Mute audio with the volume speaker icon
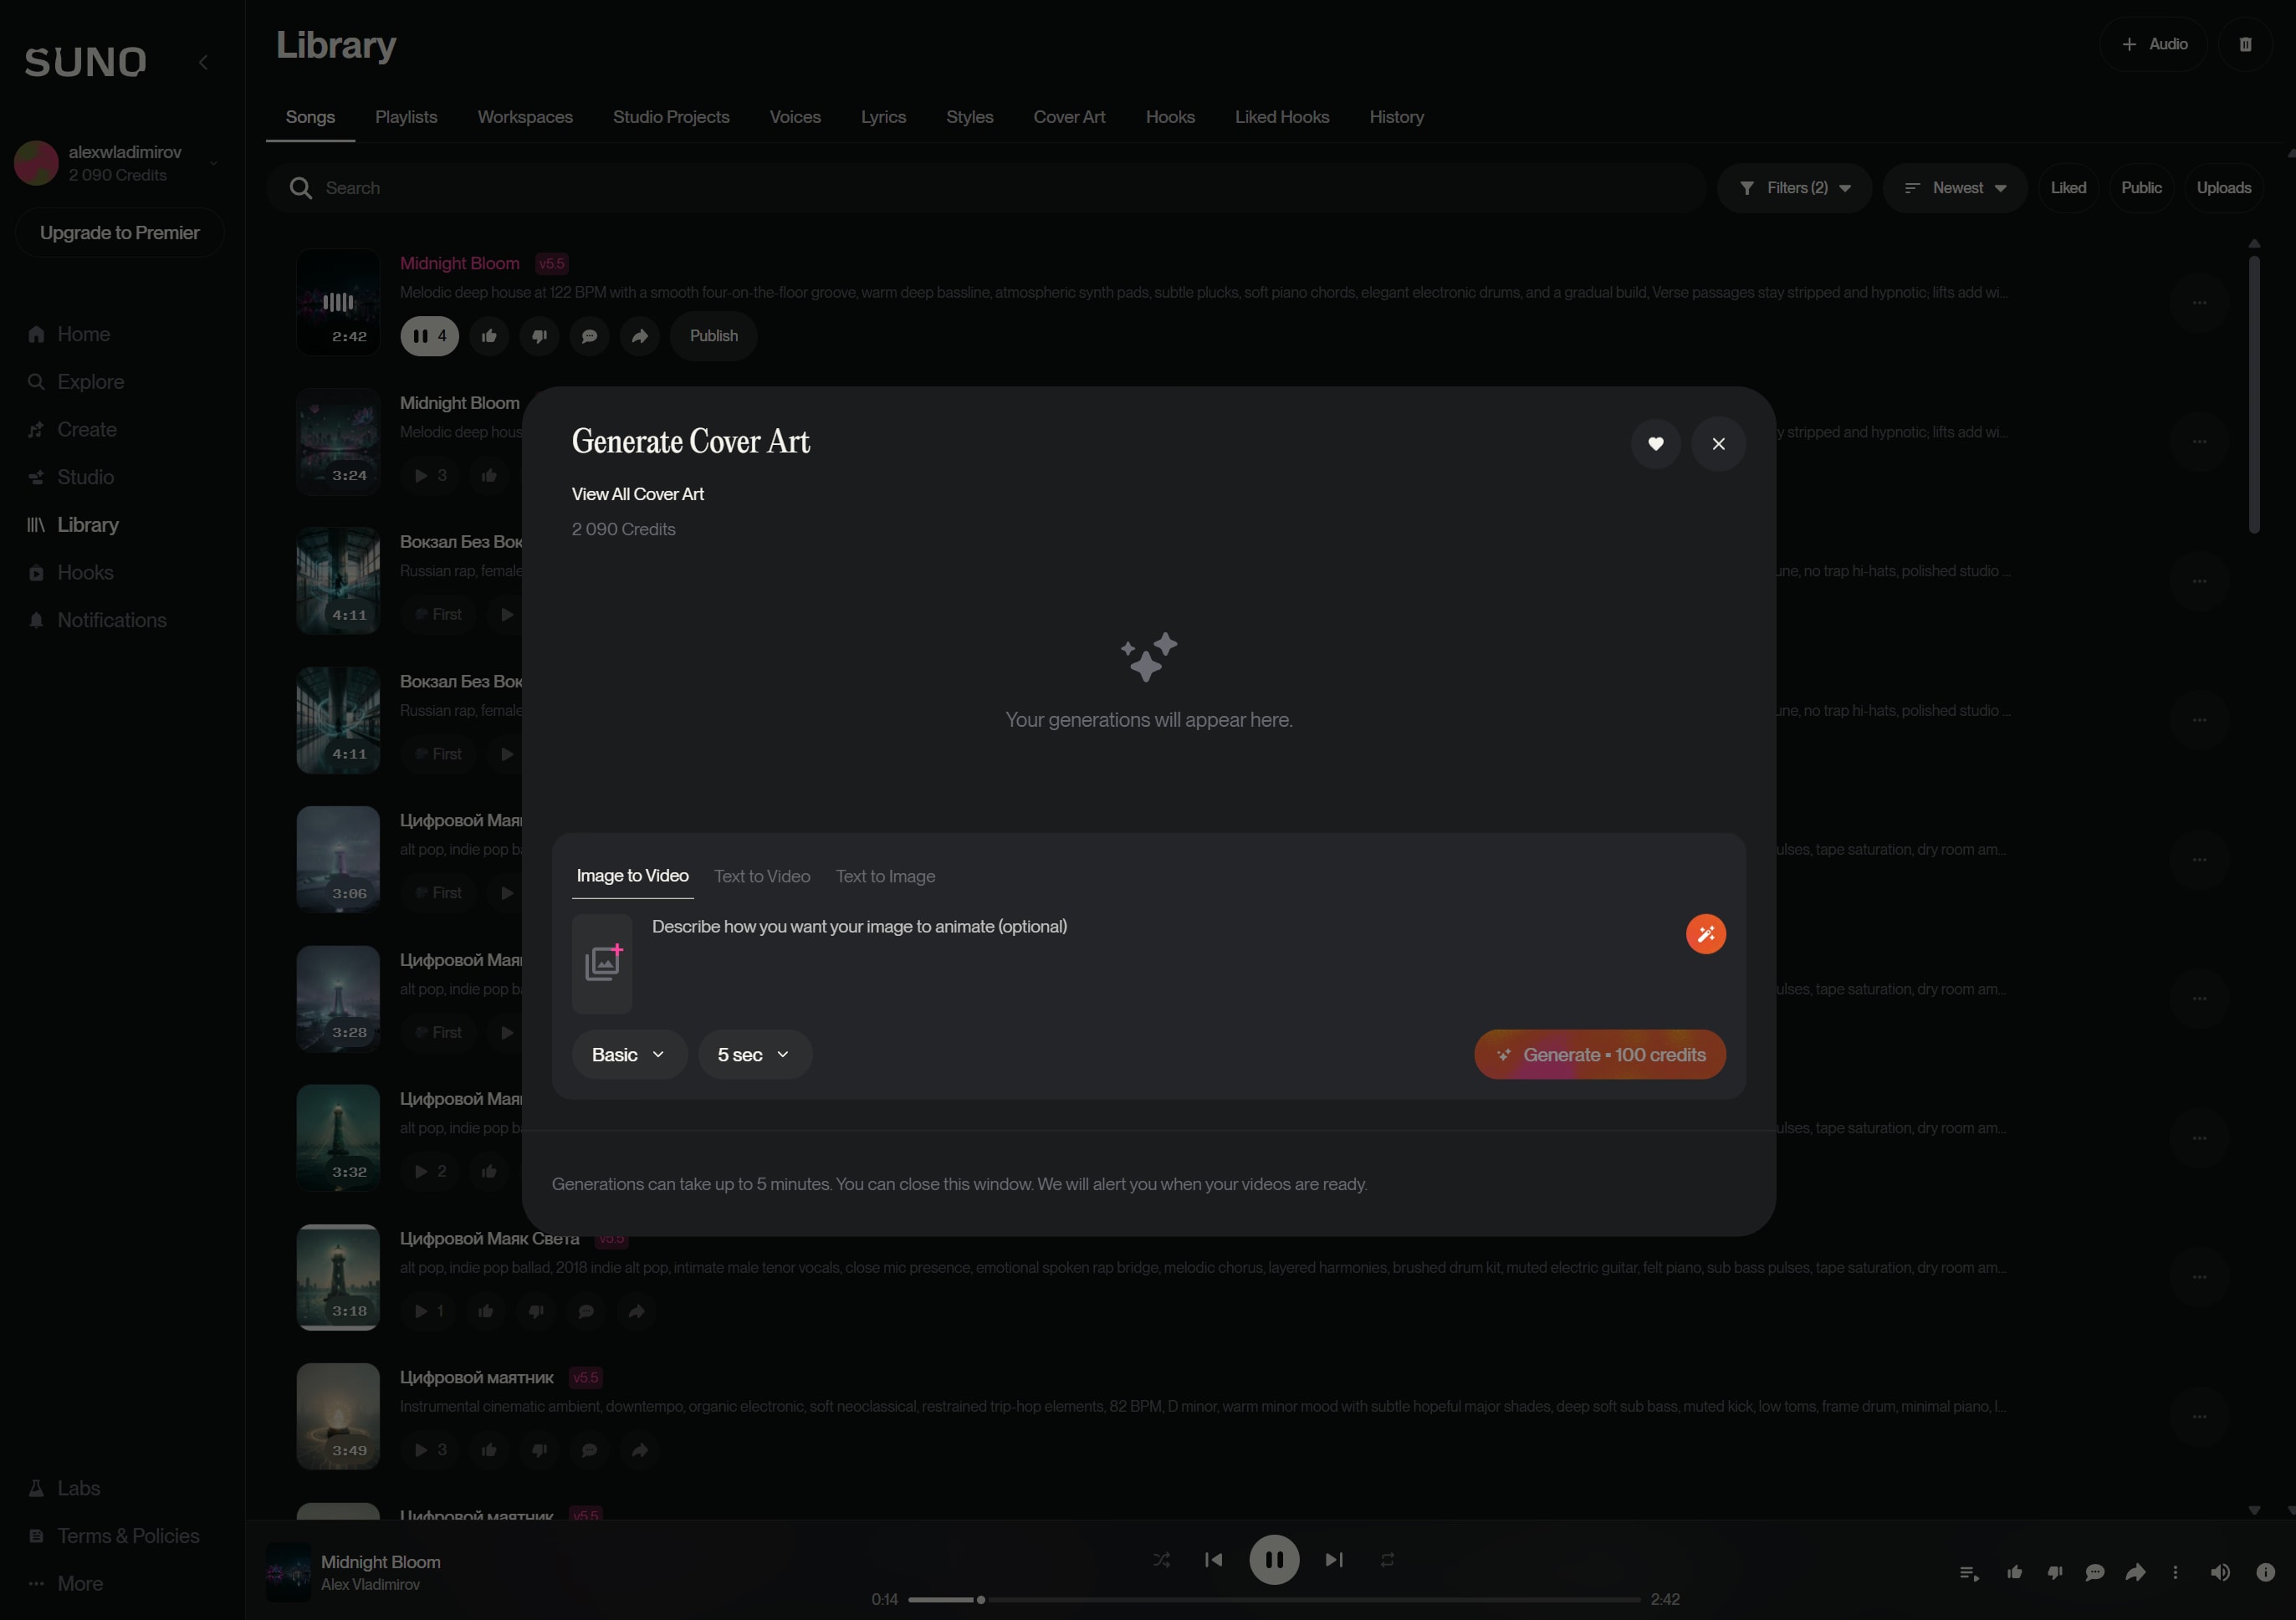Image resolution: width=2296 pixels, height=1620 pixels. (x=2220, y=1573)
